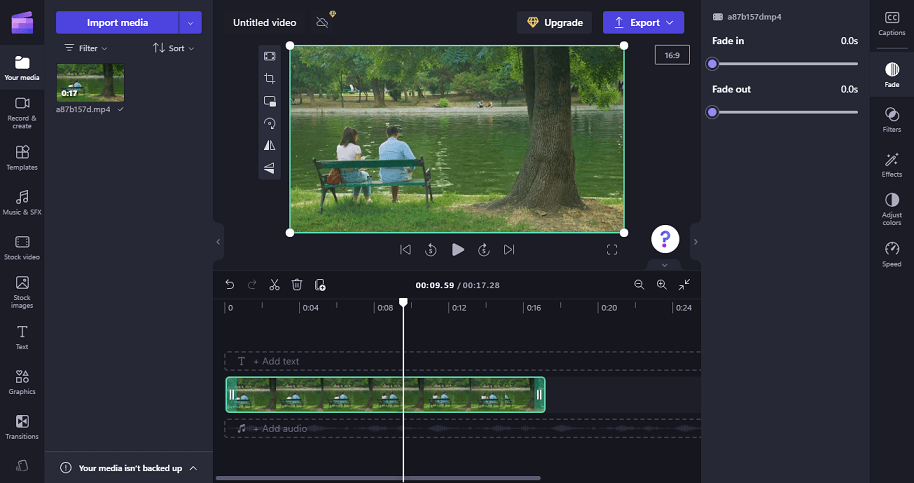Image resolution: width=914 pixels, height=483 pixels.
Task: Forward five seconds
Action: 484,250
